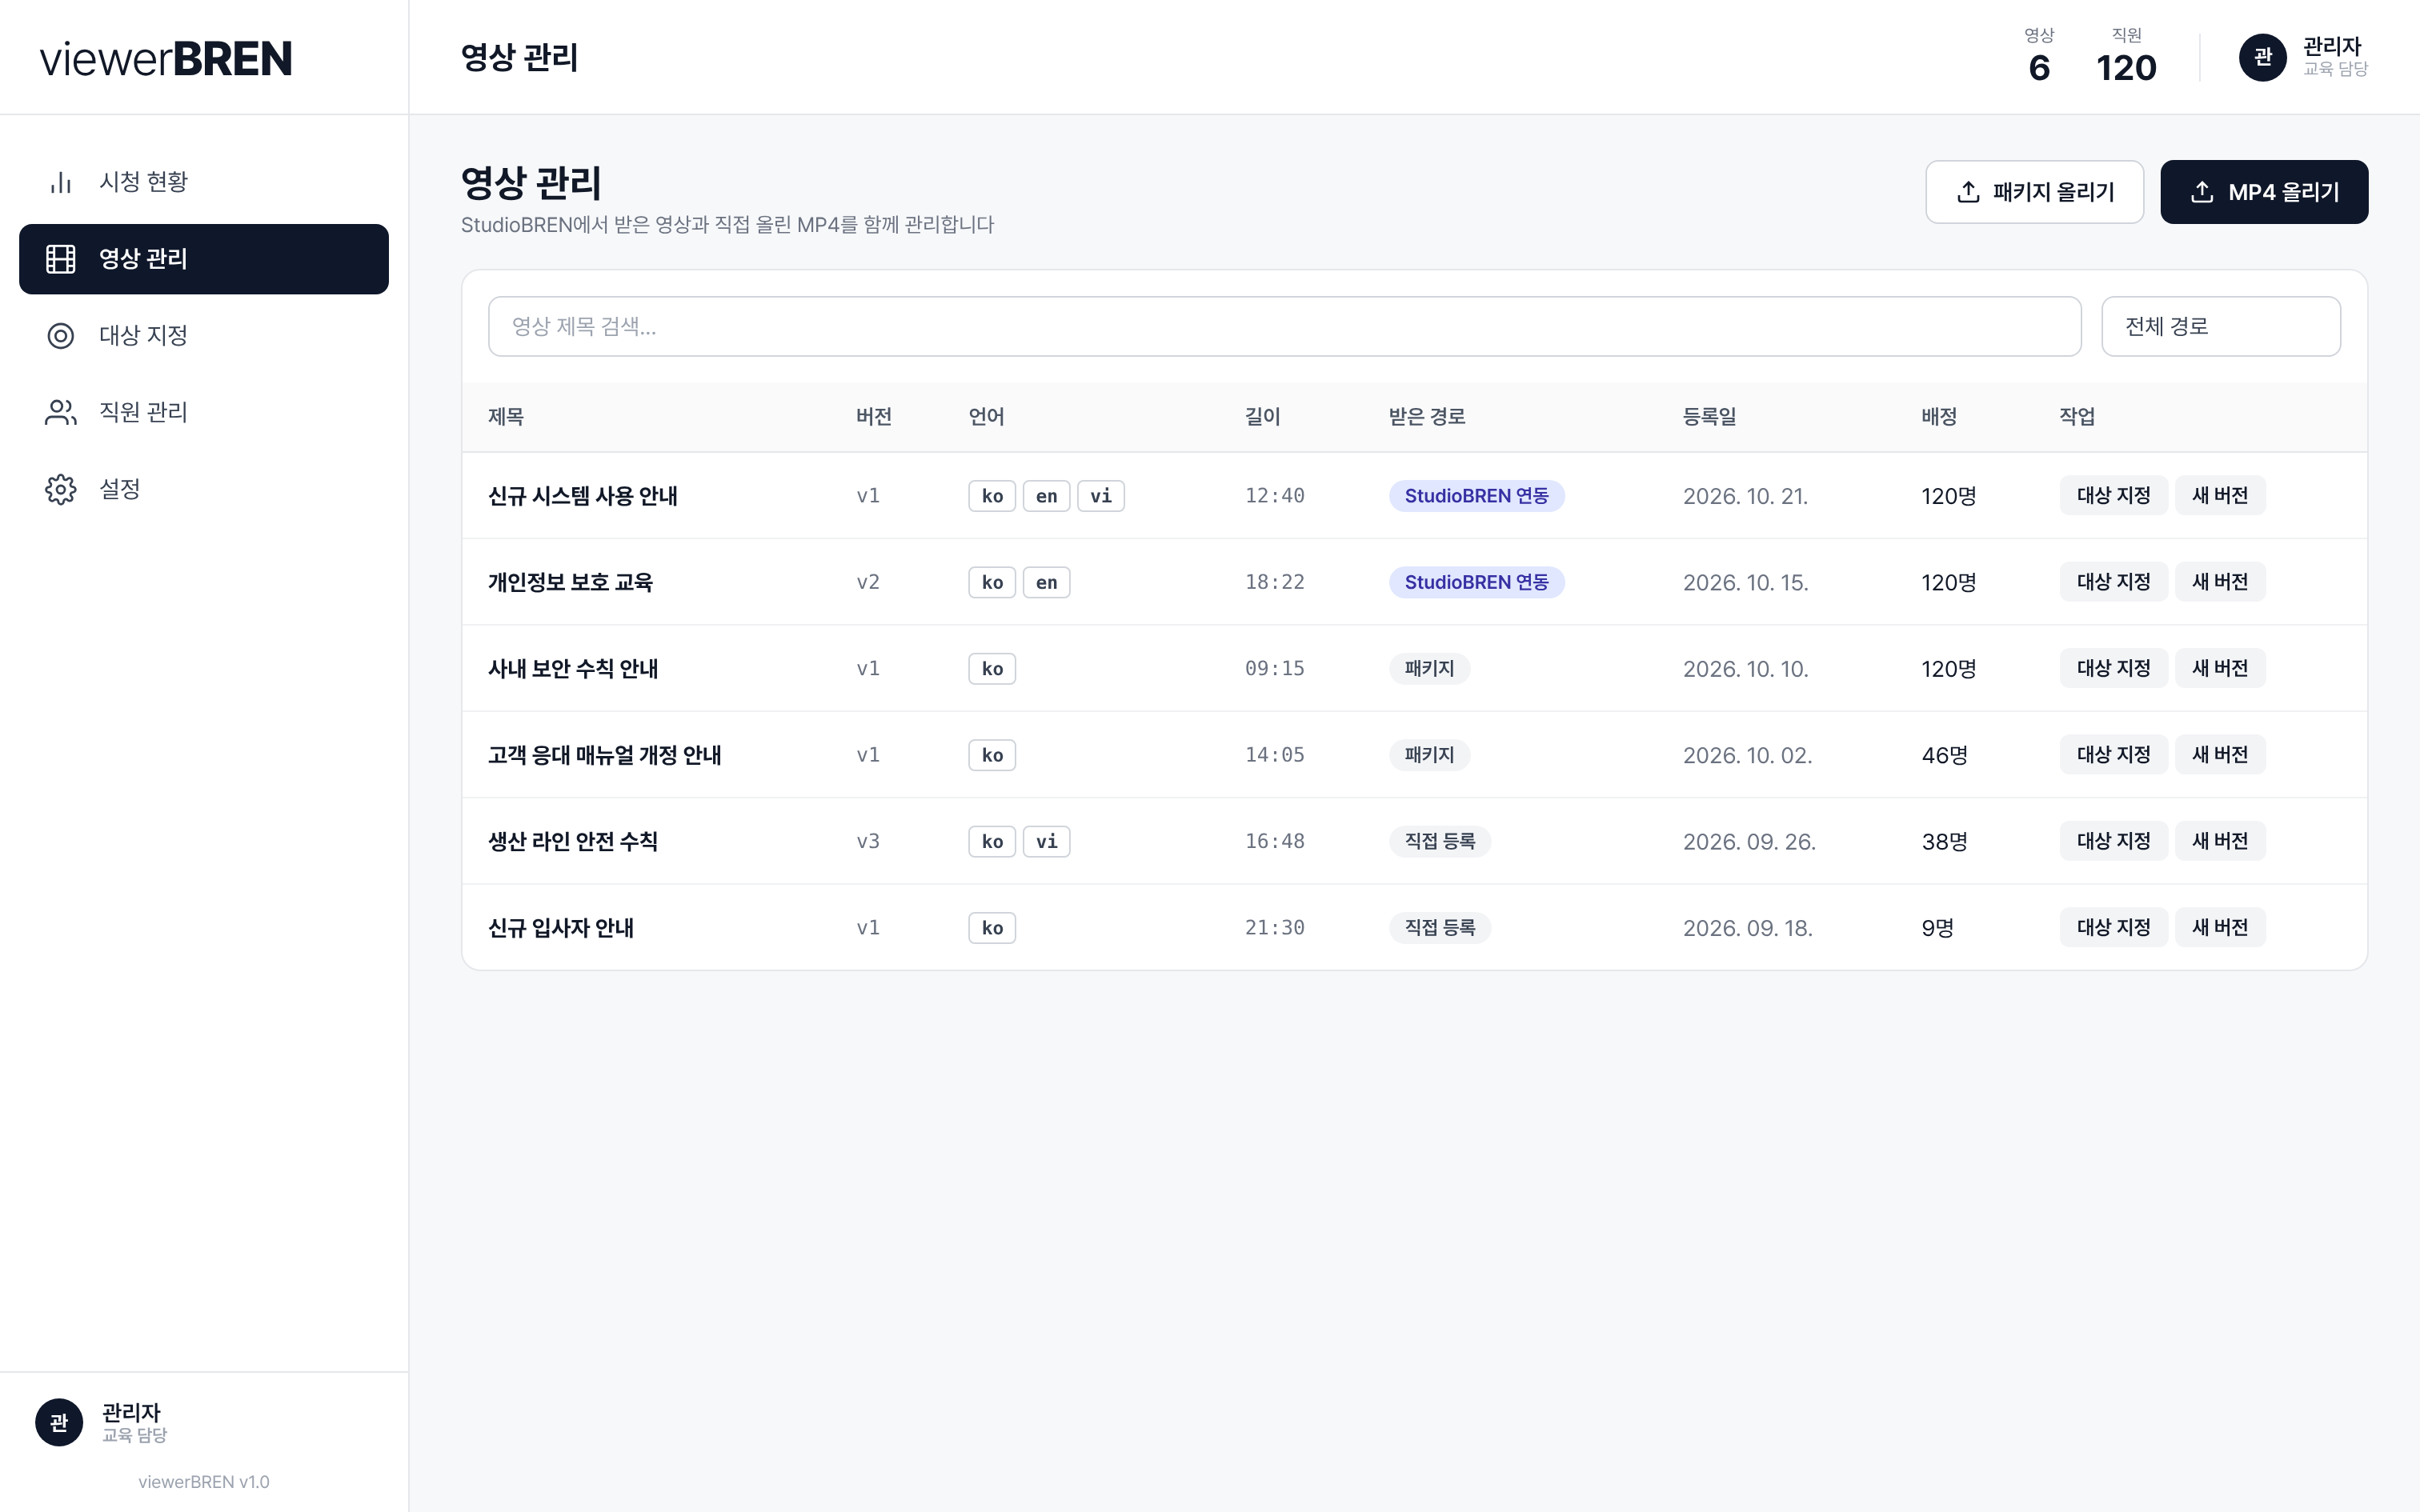
Task: Click the vi language tag for 신규 시스템 사용 안내
Action: click(1100, 496)
